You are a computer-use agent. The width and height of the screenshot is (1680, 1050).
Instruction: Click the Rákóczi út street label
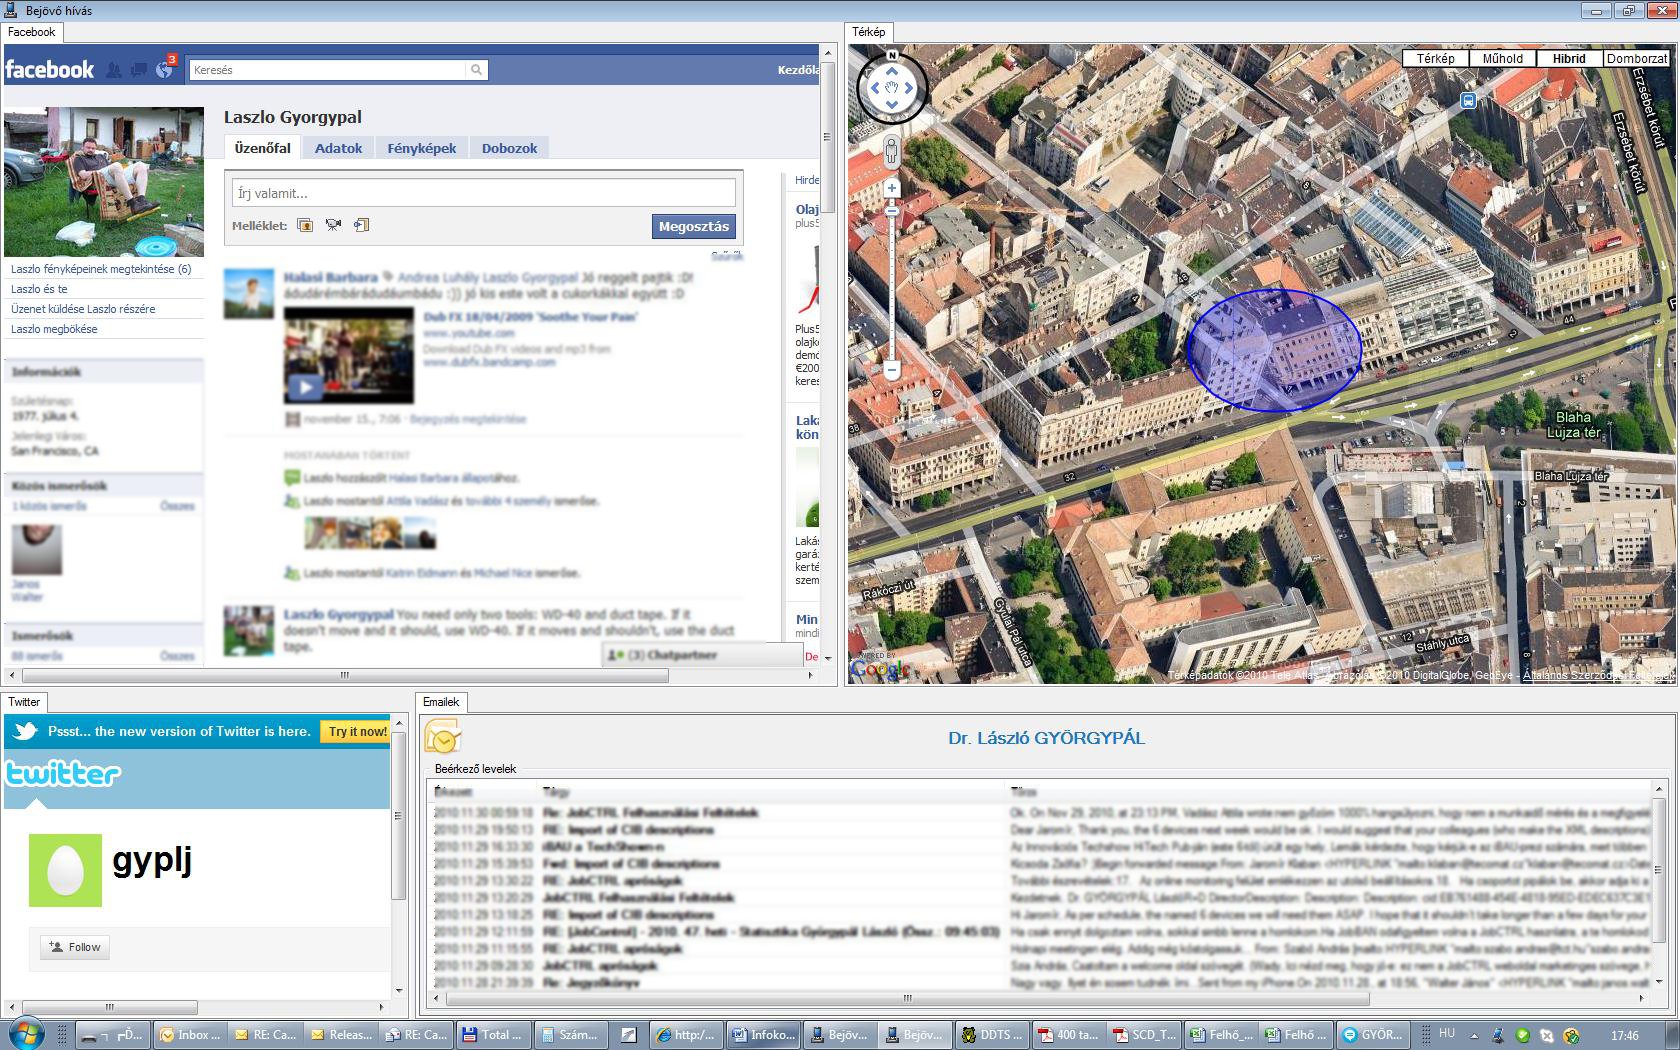click(x=888, y=591)
